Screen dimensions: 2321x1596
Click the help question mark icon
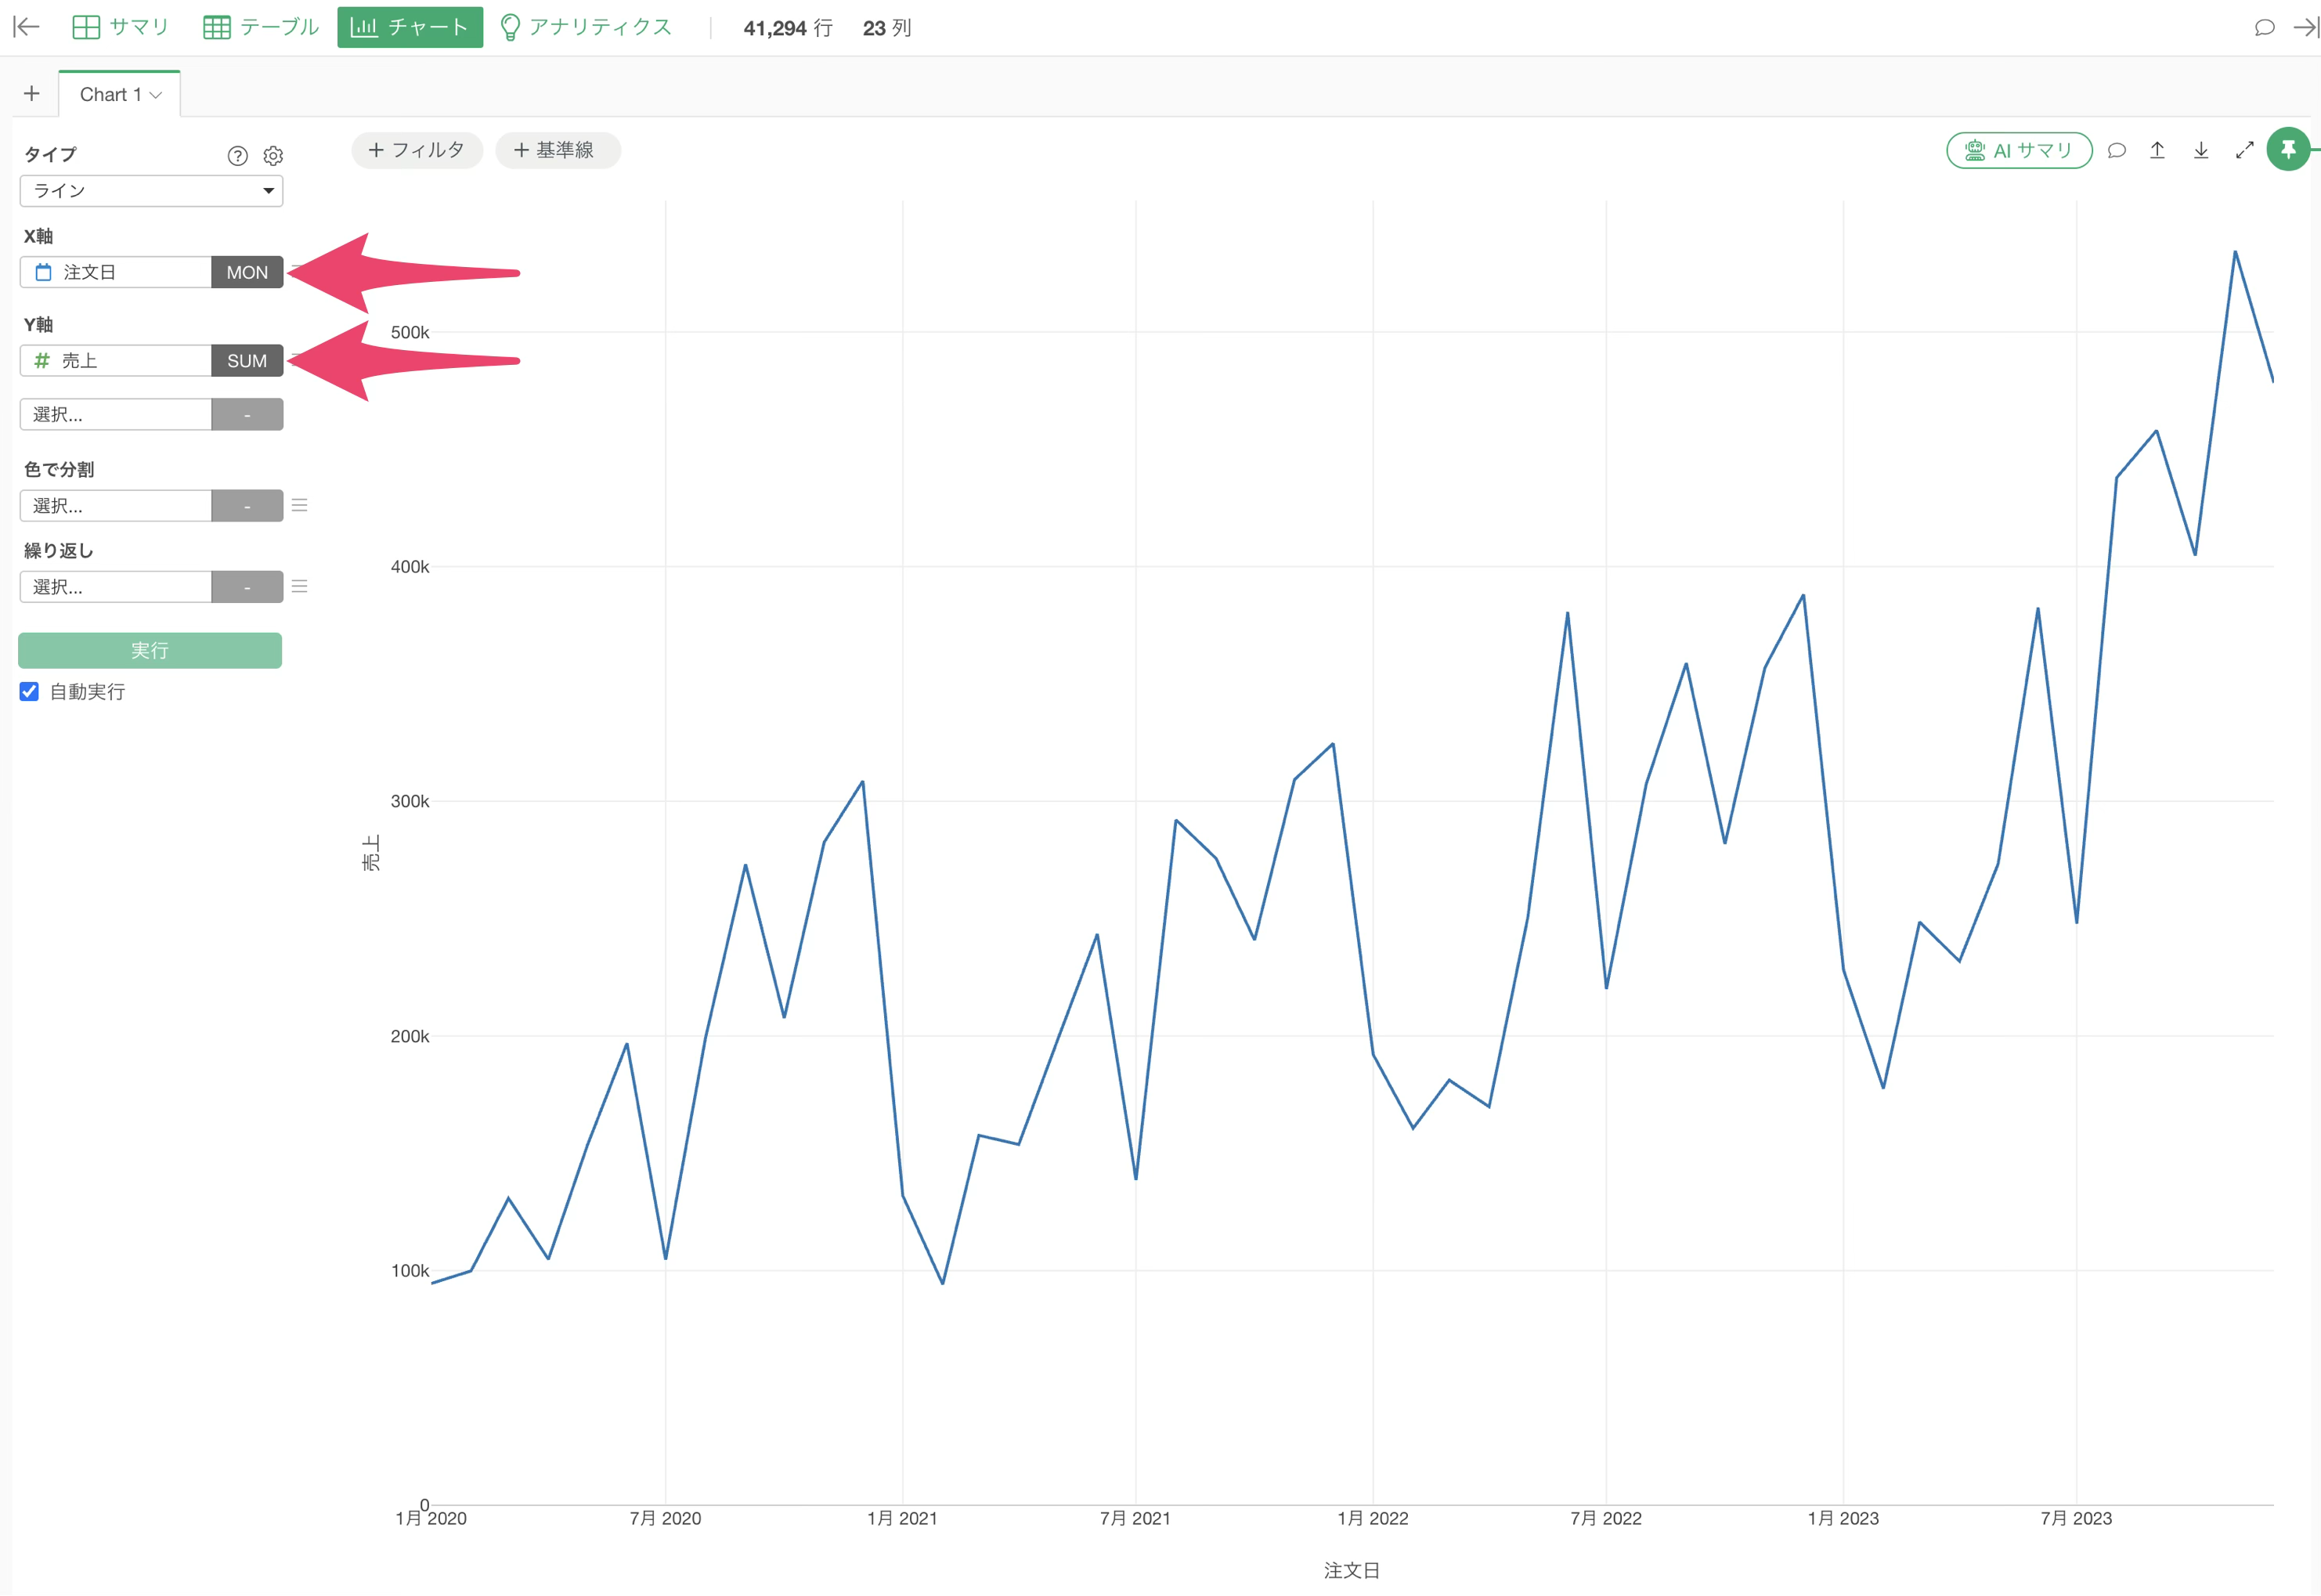tap(237, 155)
